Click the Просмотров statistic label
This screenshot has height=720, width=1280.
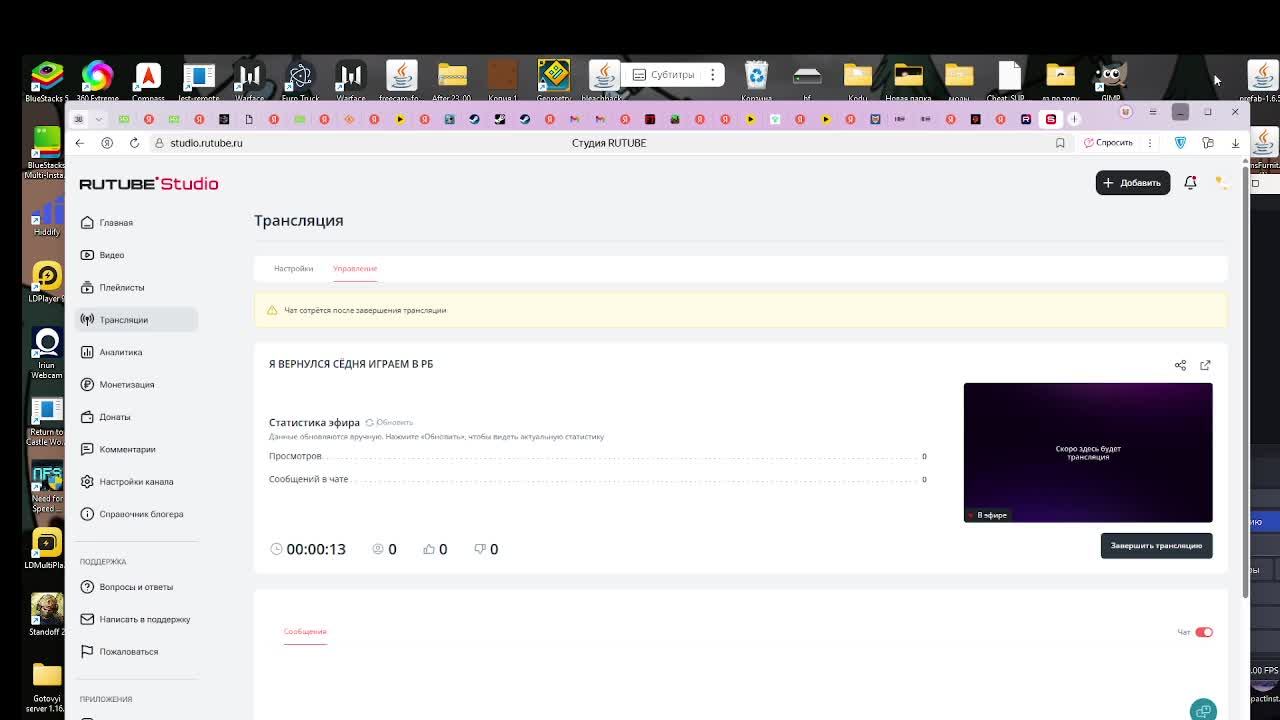click(x=295, y=456)
